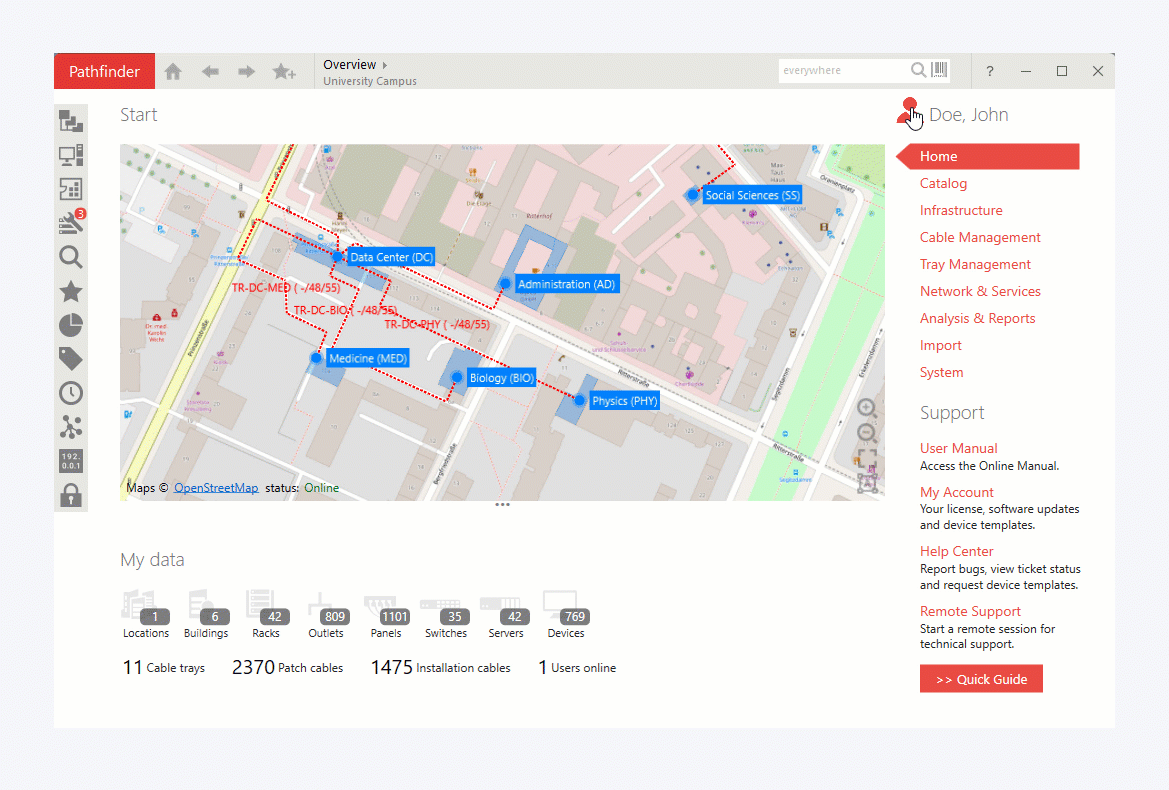The height and width of the screenshot is (790, 1169).
Task: Zoom in on the map
Action: tap(867, 408)
